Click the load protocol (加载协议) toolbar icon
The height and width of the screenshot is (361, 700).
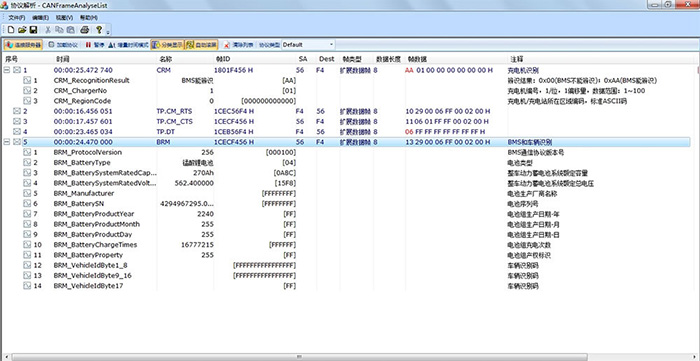pos(62,45)
